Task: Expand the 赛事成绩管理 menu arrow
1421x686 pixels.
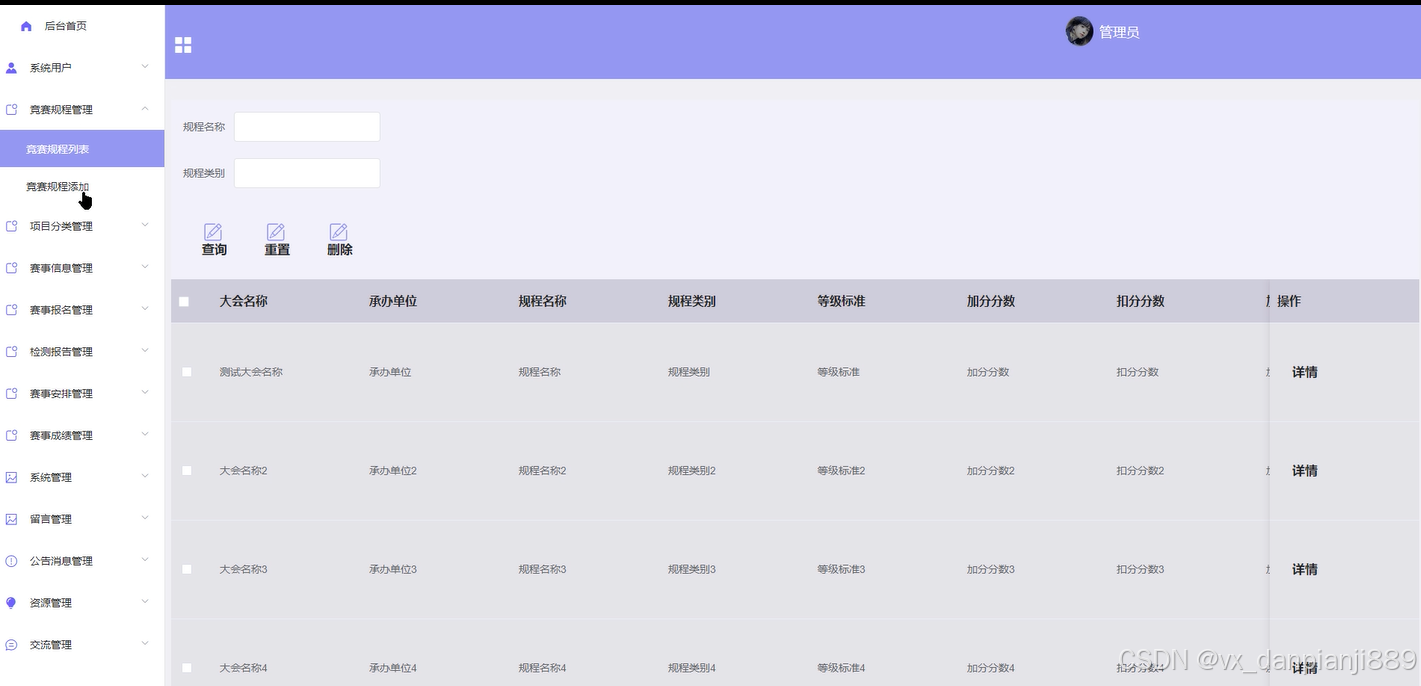Action: [x=145, y=435]
